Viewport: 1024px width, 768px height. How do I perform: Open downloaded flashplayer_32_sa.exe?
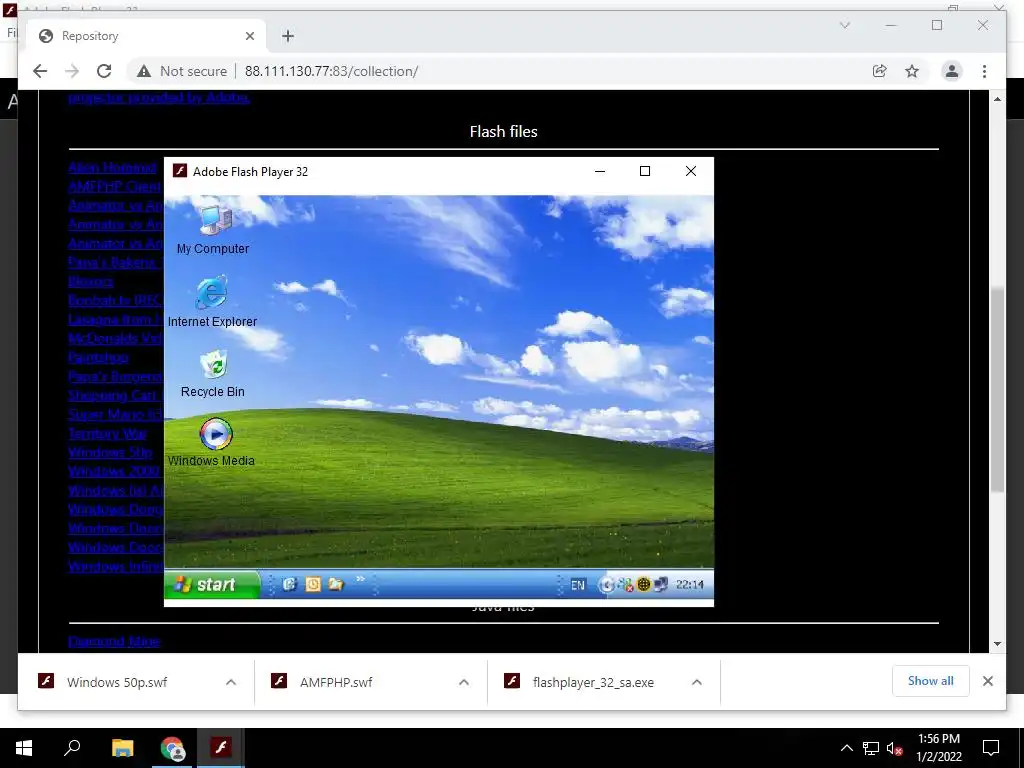click(x=593, y=682)
